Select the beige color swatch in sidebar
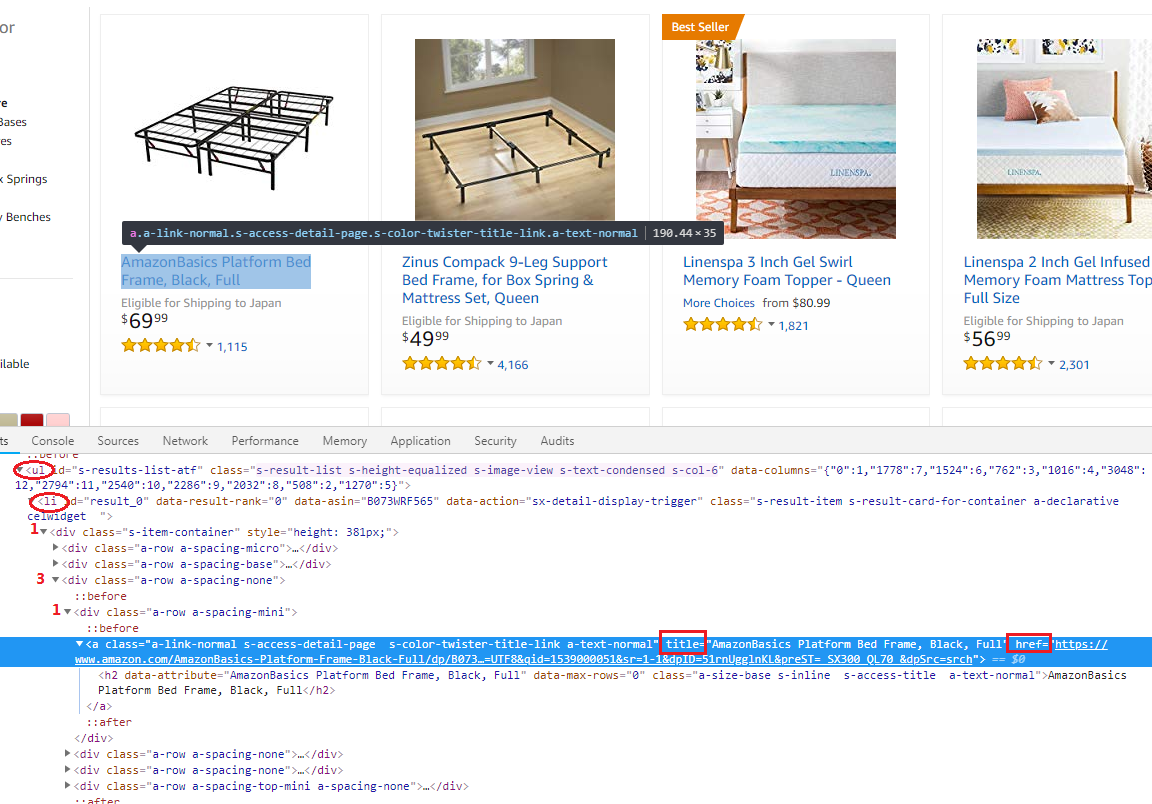 pyautogui.click(x=8, y=420)
